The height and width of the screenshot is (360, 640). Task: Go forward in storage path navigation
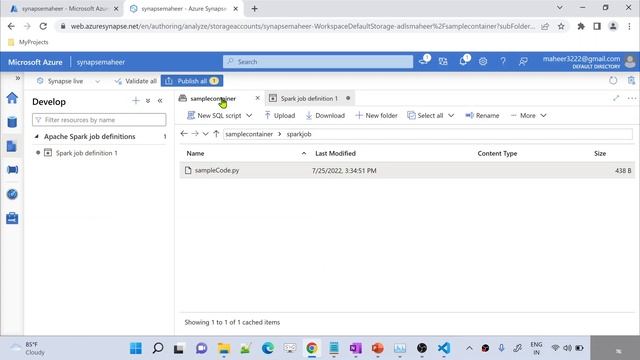point(195,134)
